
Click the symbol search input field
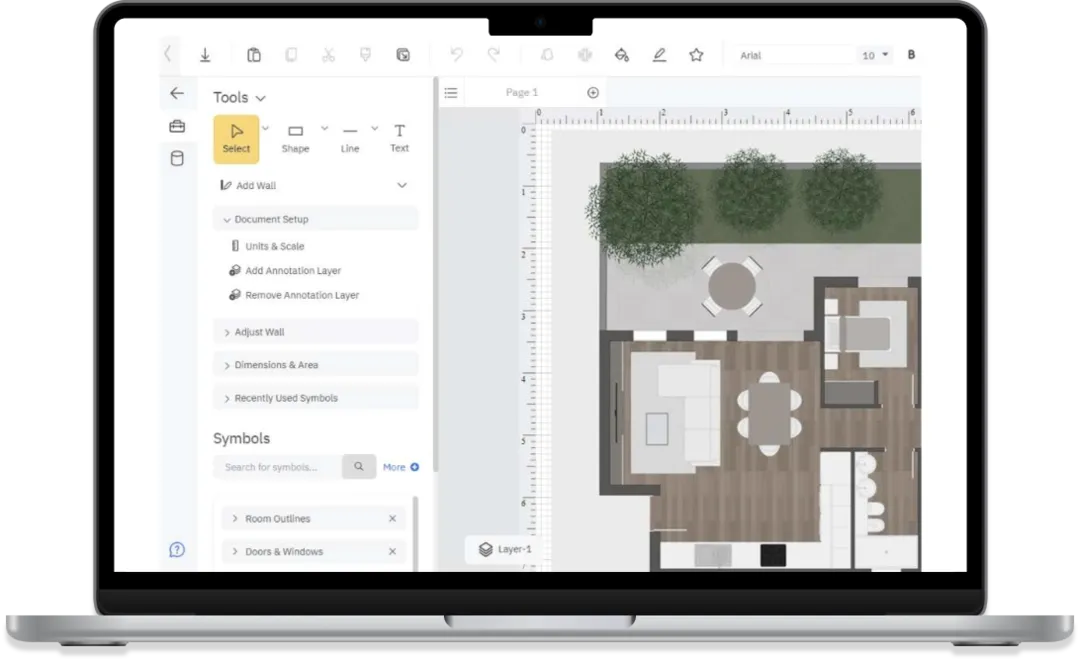click(277, 467)
